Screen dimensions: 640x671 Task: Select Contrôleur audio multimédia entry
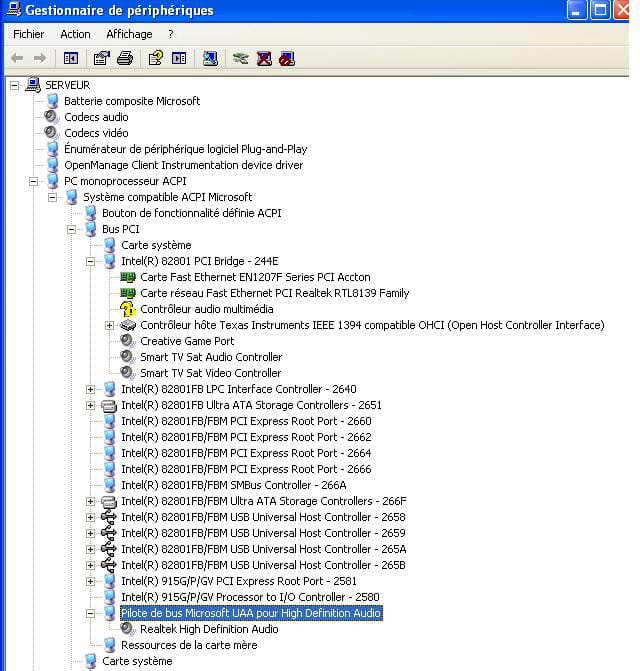207,309
